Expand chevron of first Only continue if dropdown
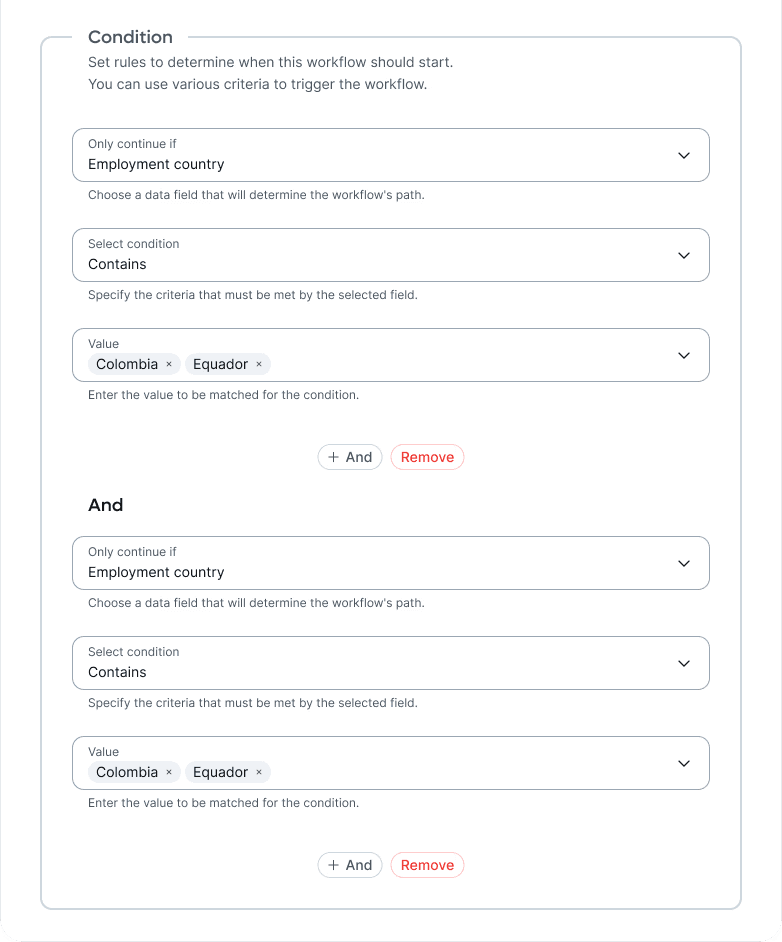 683,156
